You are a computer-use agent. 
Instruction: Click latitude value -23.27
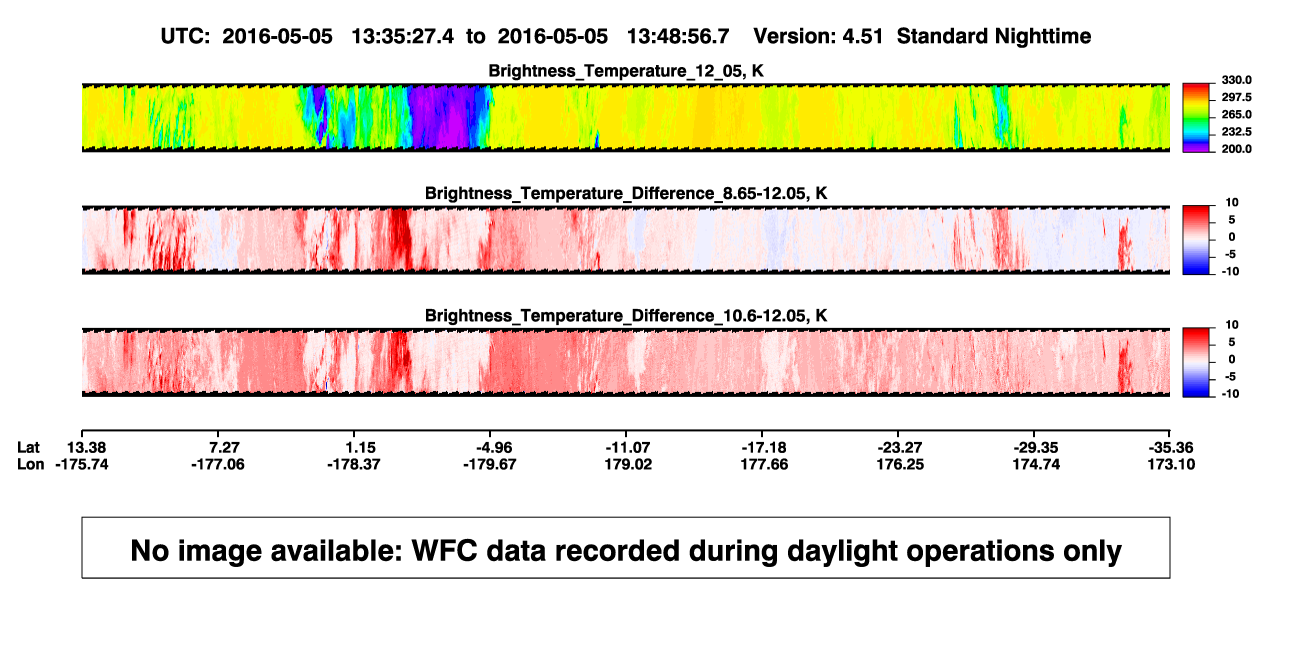[x=900, y=447]
